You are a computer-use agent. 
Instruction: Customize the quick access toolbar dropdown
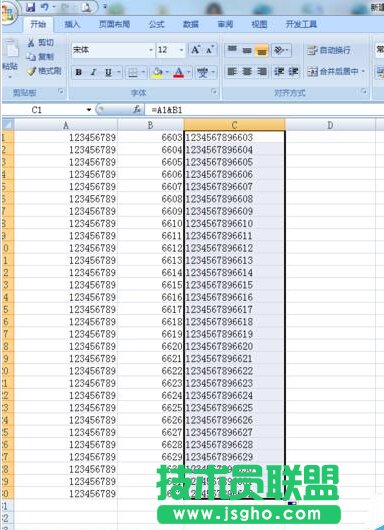[105, 7]
